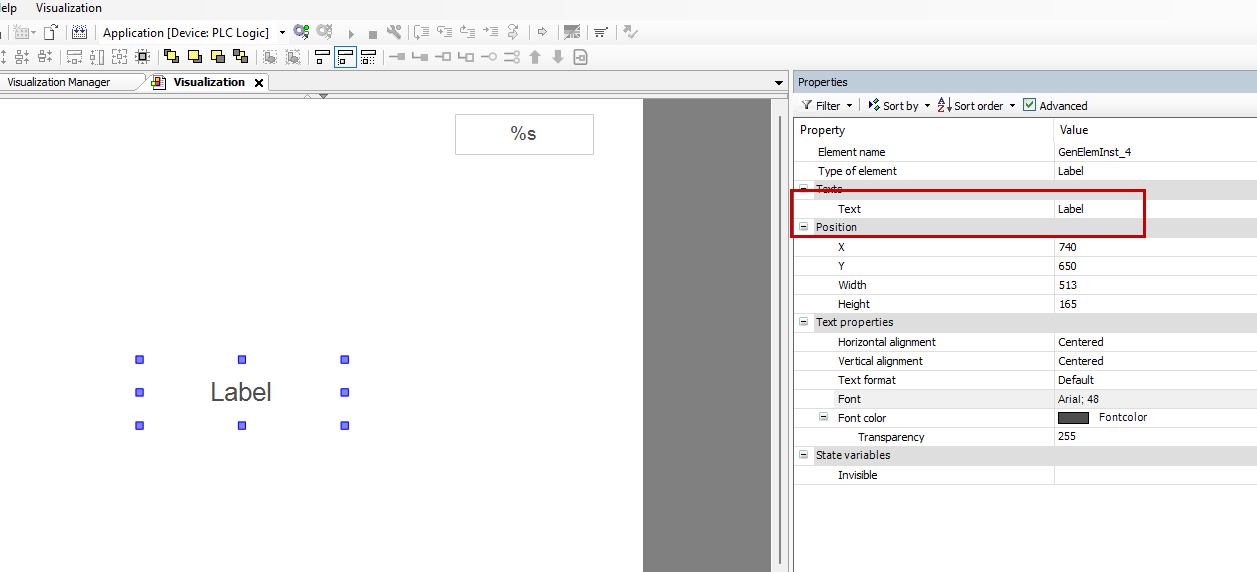Click the Show Current Statement arrow icon

click(x=542, y=32)
